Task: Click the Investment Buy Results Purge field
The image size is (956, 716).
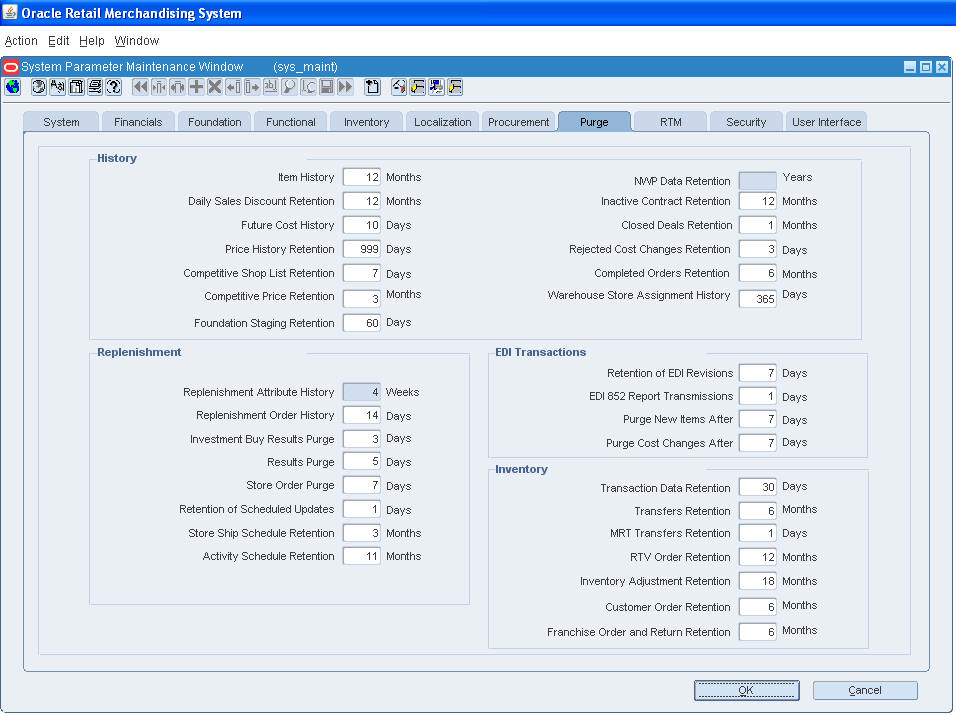Action: point(362,439)
